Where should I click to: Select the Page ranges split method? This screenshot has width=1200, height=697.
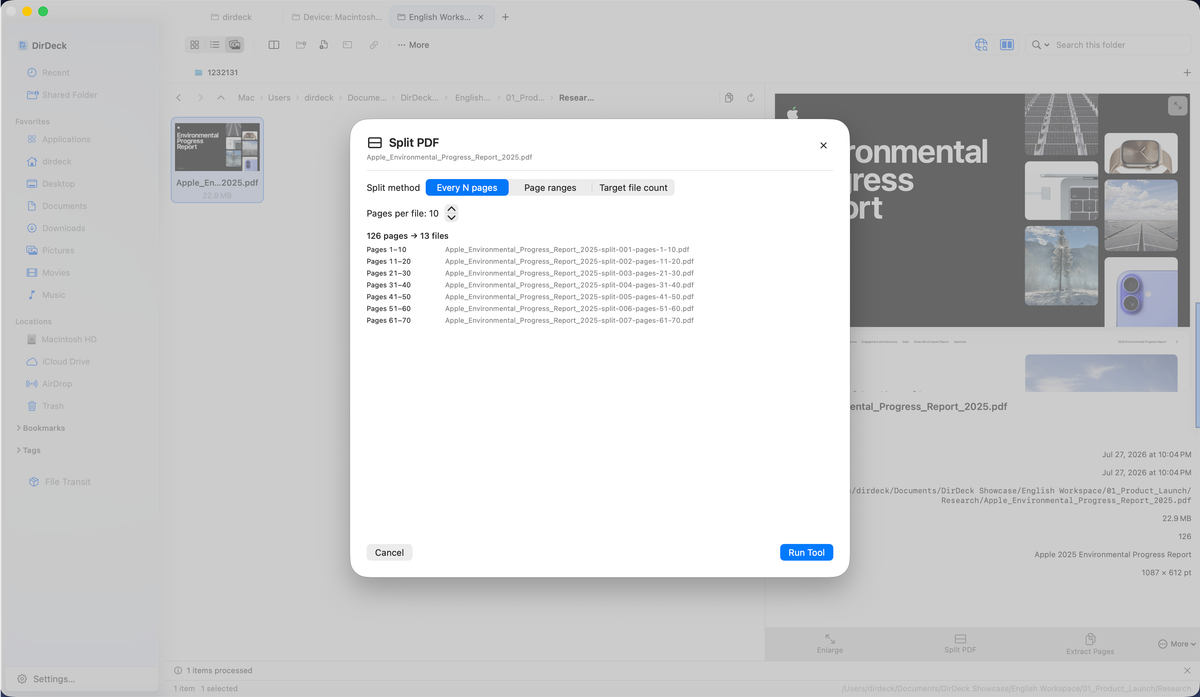click(x=550, y=188)
